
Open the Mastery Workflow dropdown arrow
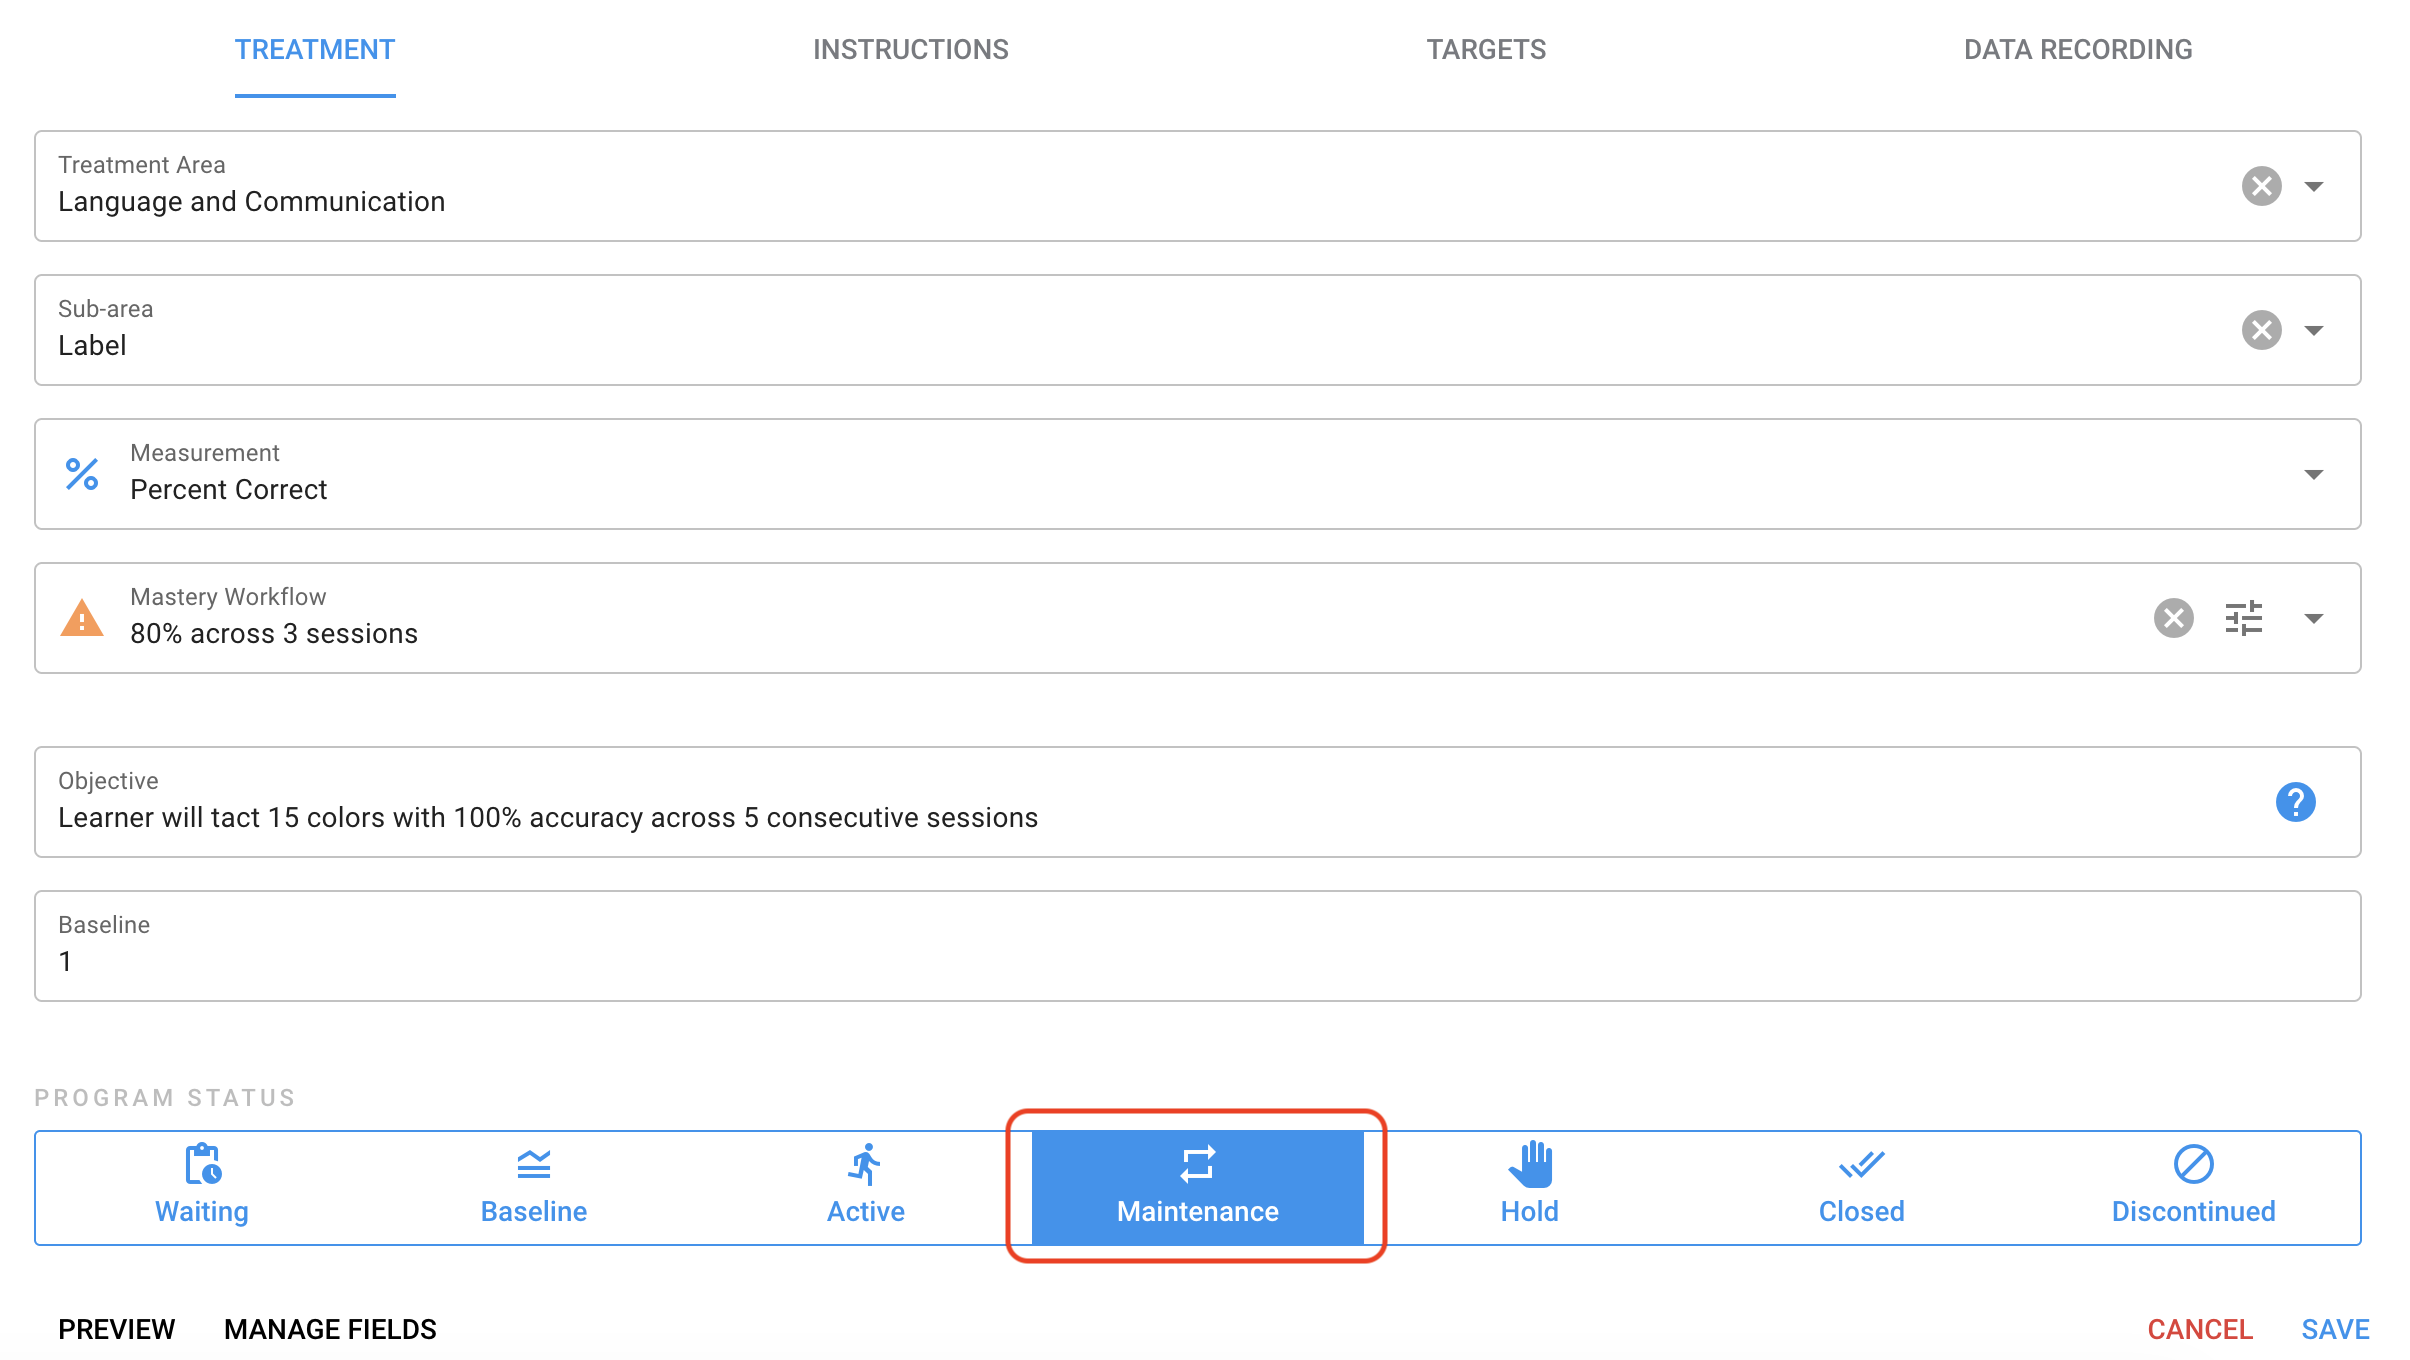pos(2313,618)
